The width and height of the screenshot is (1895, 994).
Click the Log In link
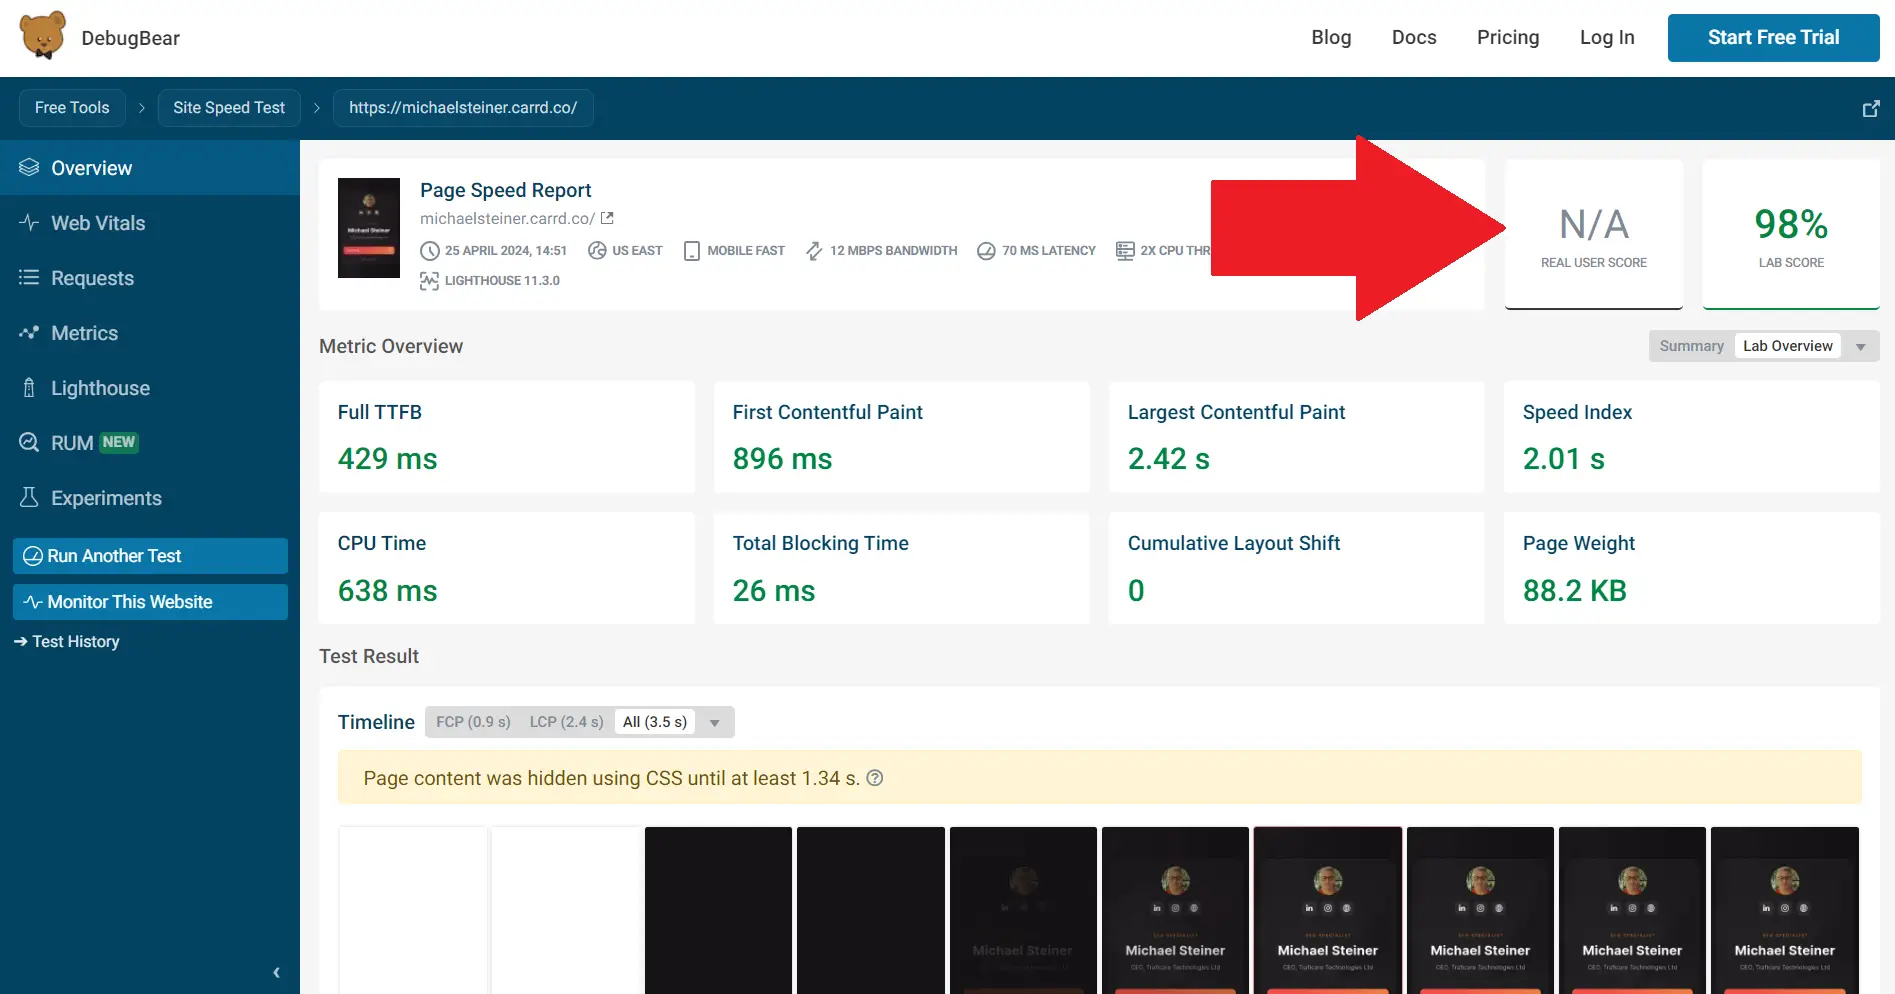click(x=1607, y=37)
